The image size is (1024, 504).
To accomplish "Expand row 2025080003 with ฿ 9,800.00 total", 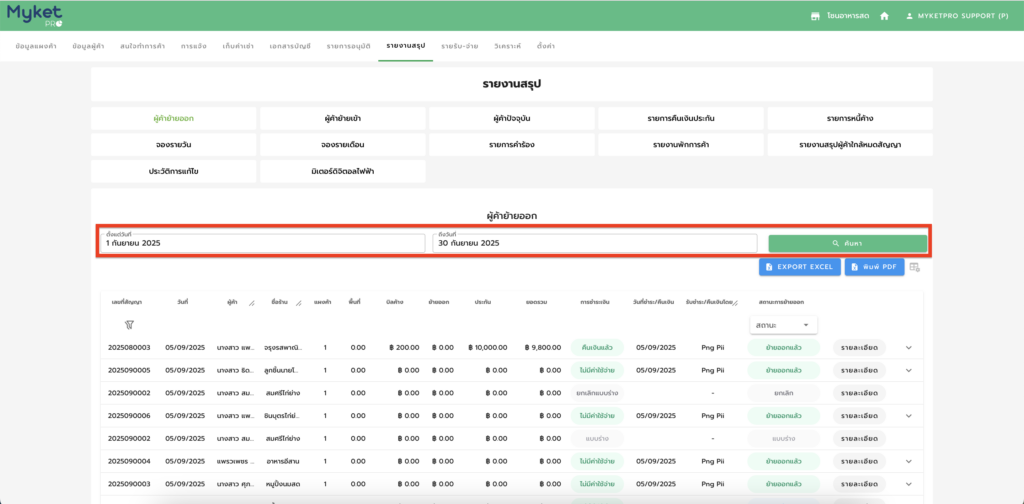I will (x=908, y=347).
